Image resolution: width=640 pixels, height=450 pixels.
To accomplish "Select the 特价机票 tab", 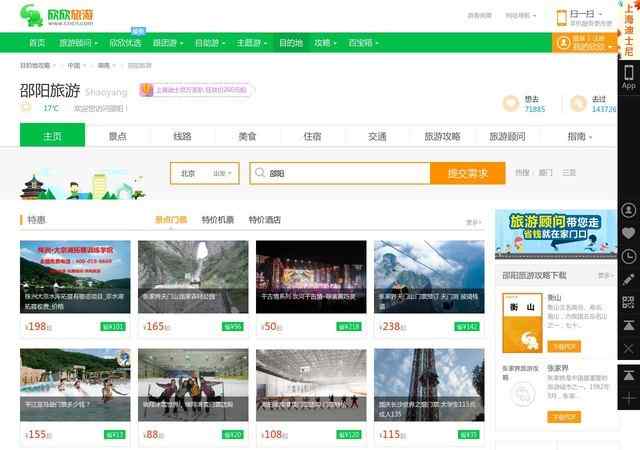I will tap(217, 219).
